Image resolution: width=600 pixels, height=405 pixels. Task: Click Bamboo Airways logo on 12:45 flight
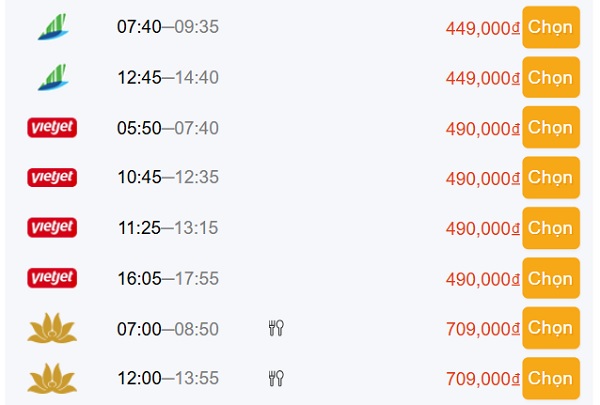(52, 77)
